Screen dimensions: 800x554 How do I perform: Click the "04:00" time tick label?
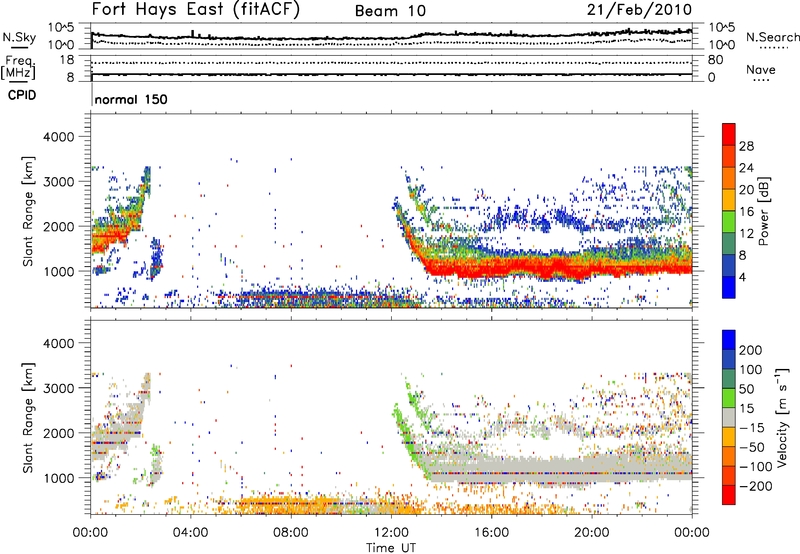coord(191,533)
